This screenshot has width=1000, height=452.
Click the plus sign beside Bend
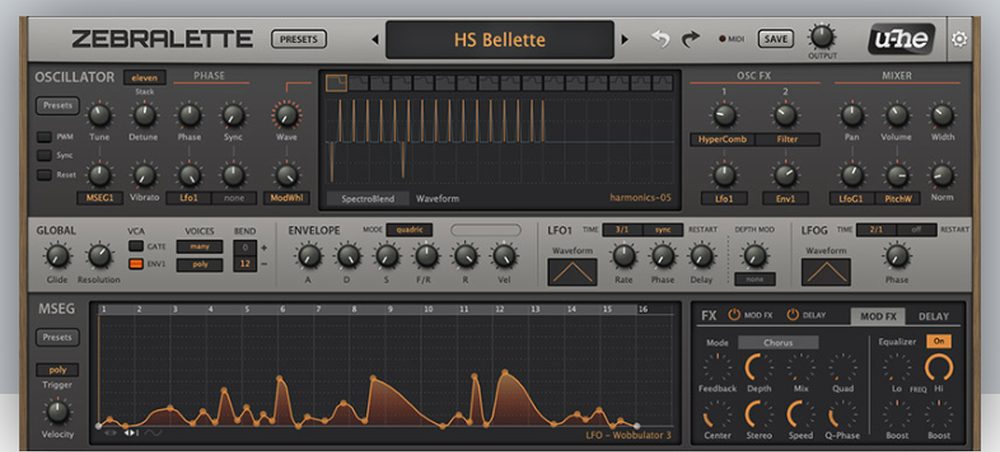pyautogui.click(x=264, y=248)
